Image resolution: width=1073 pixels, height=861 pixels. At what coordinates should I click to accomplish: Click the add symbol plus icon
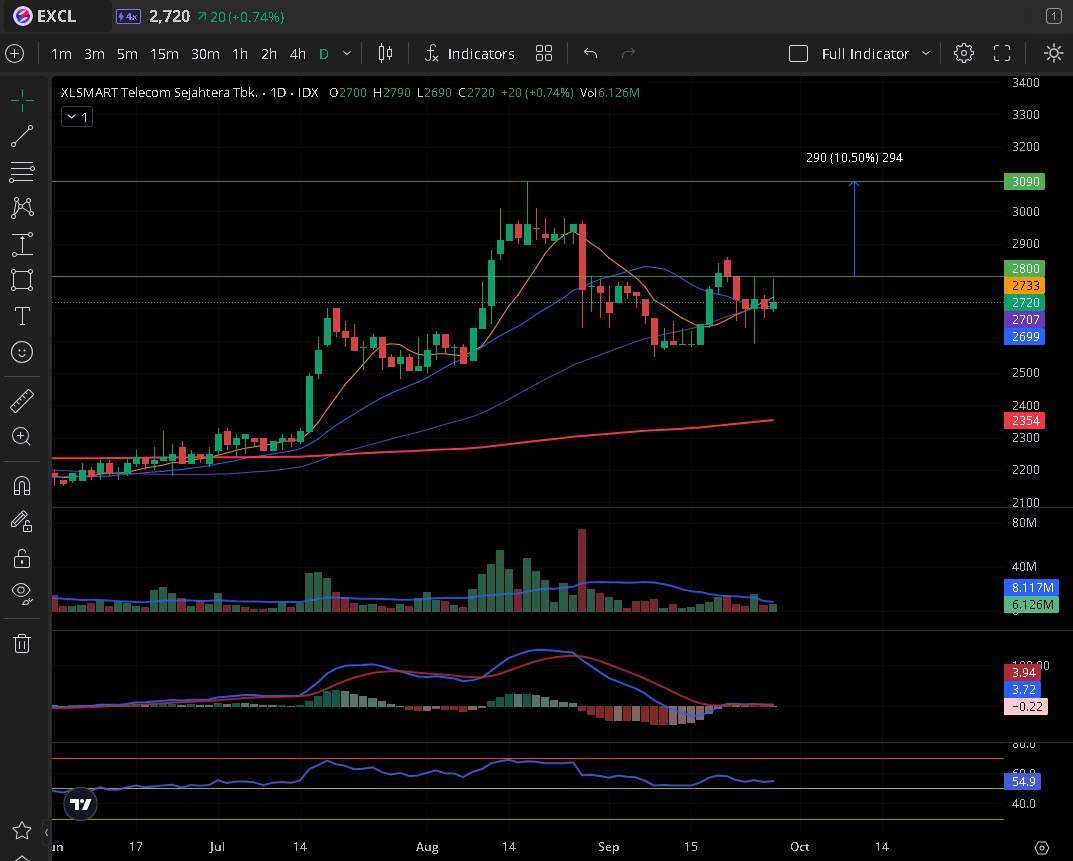[x=14, y=53]
